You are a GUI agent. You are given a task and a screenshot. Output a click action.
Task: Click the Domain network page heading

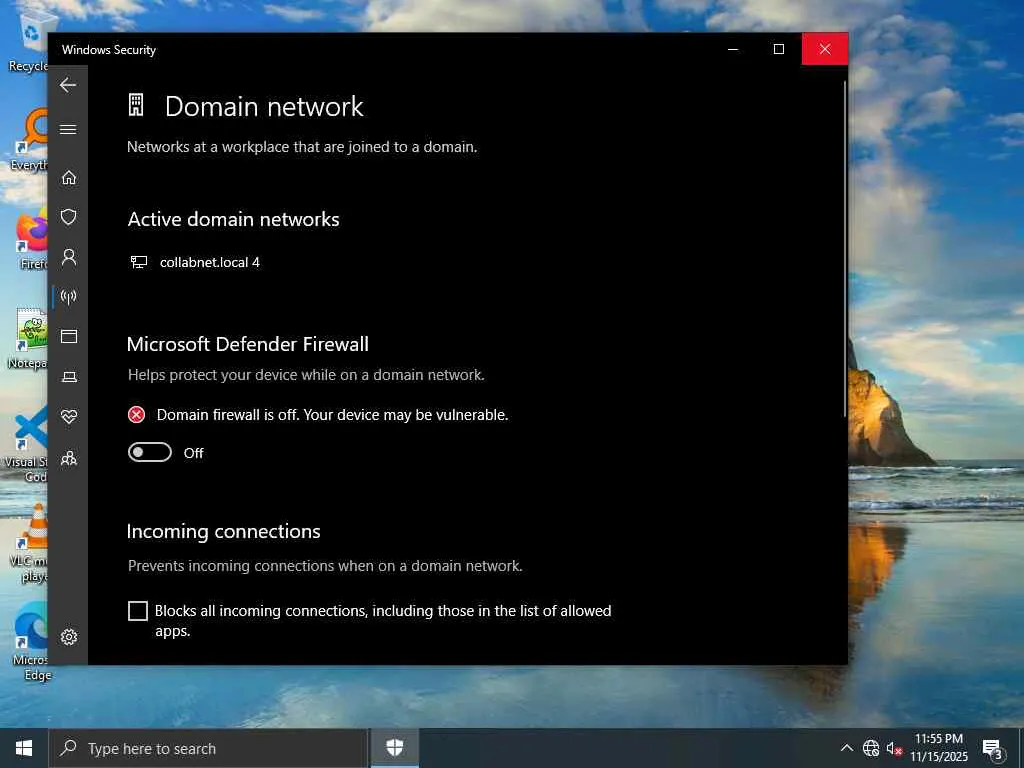pos(264,106)
